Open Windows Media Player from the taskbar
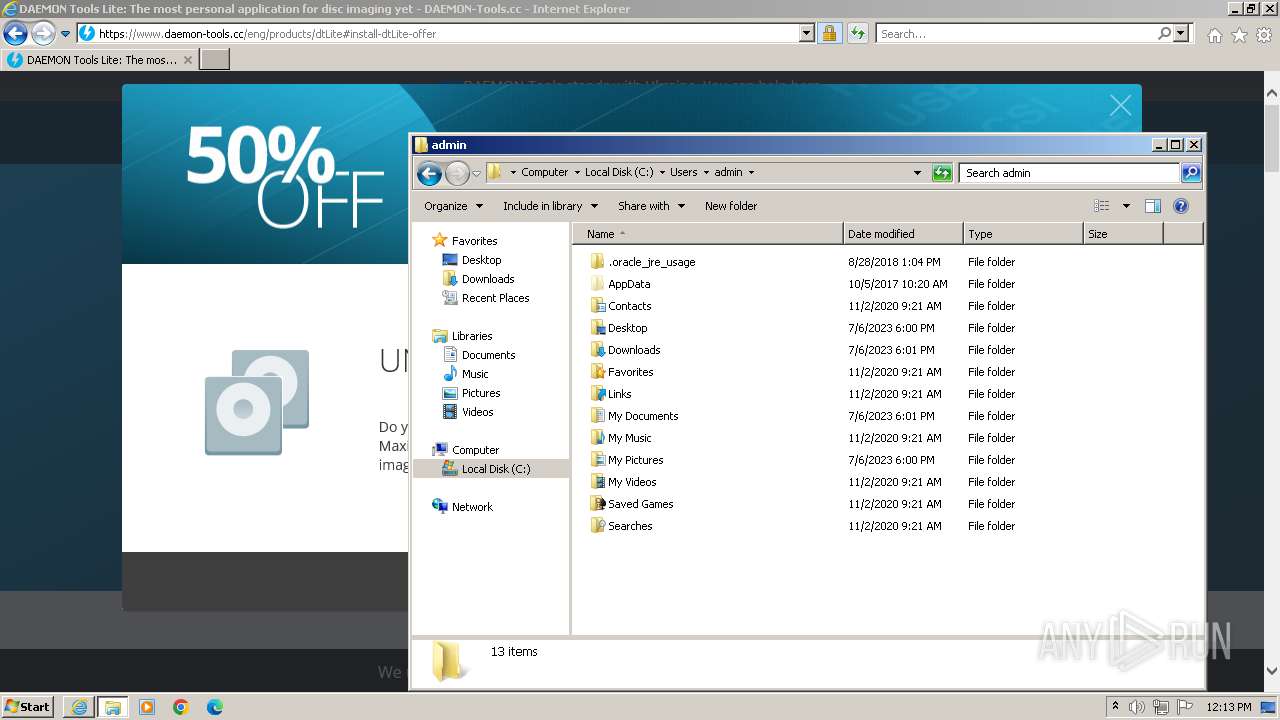1280x720 pixels. point(147,707)
